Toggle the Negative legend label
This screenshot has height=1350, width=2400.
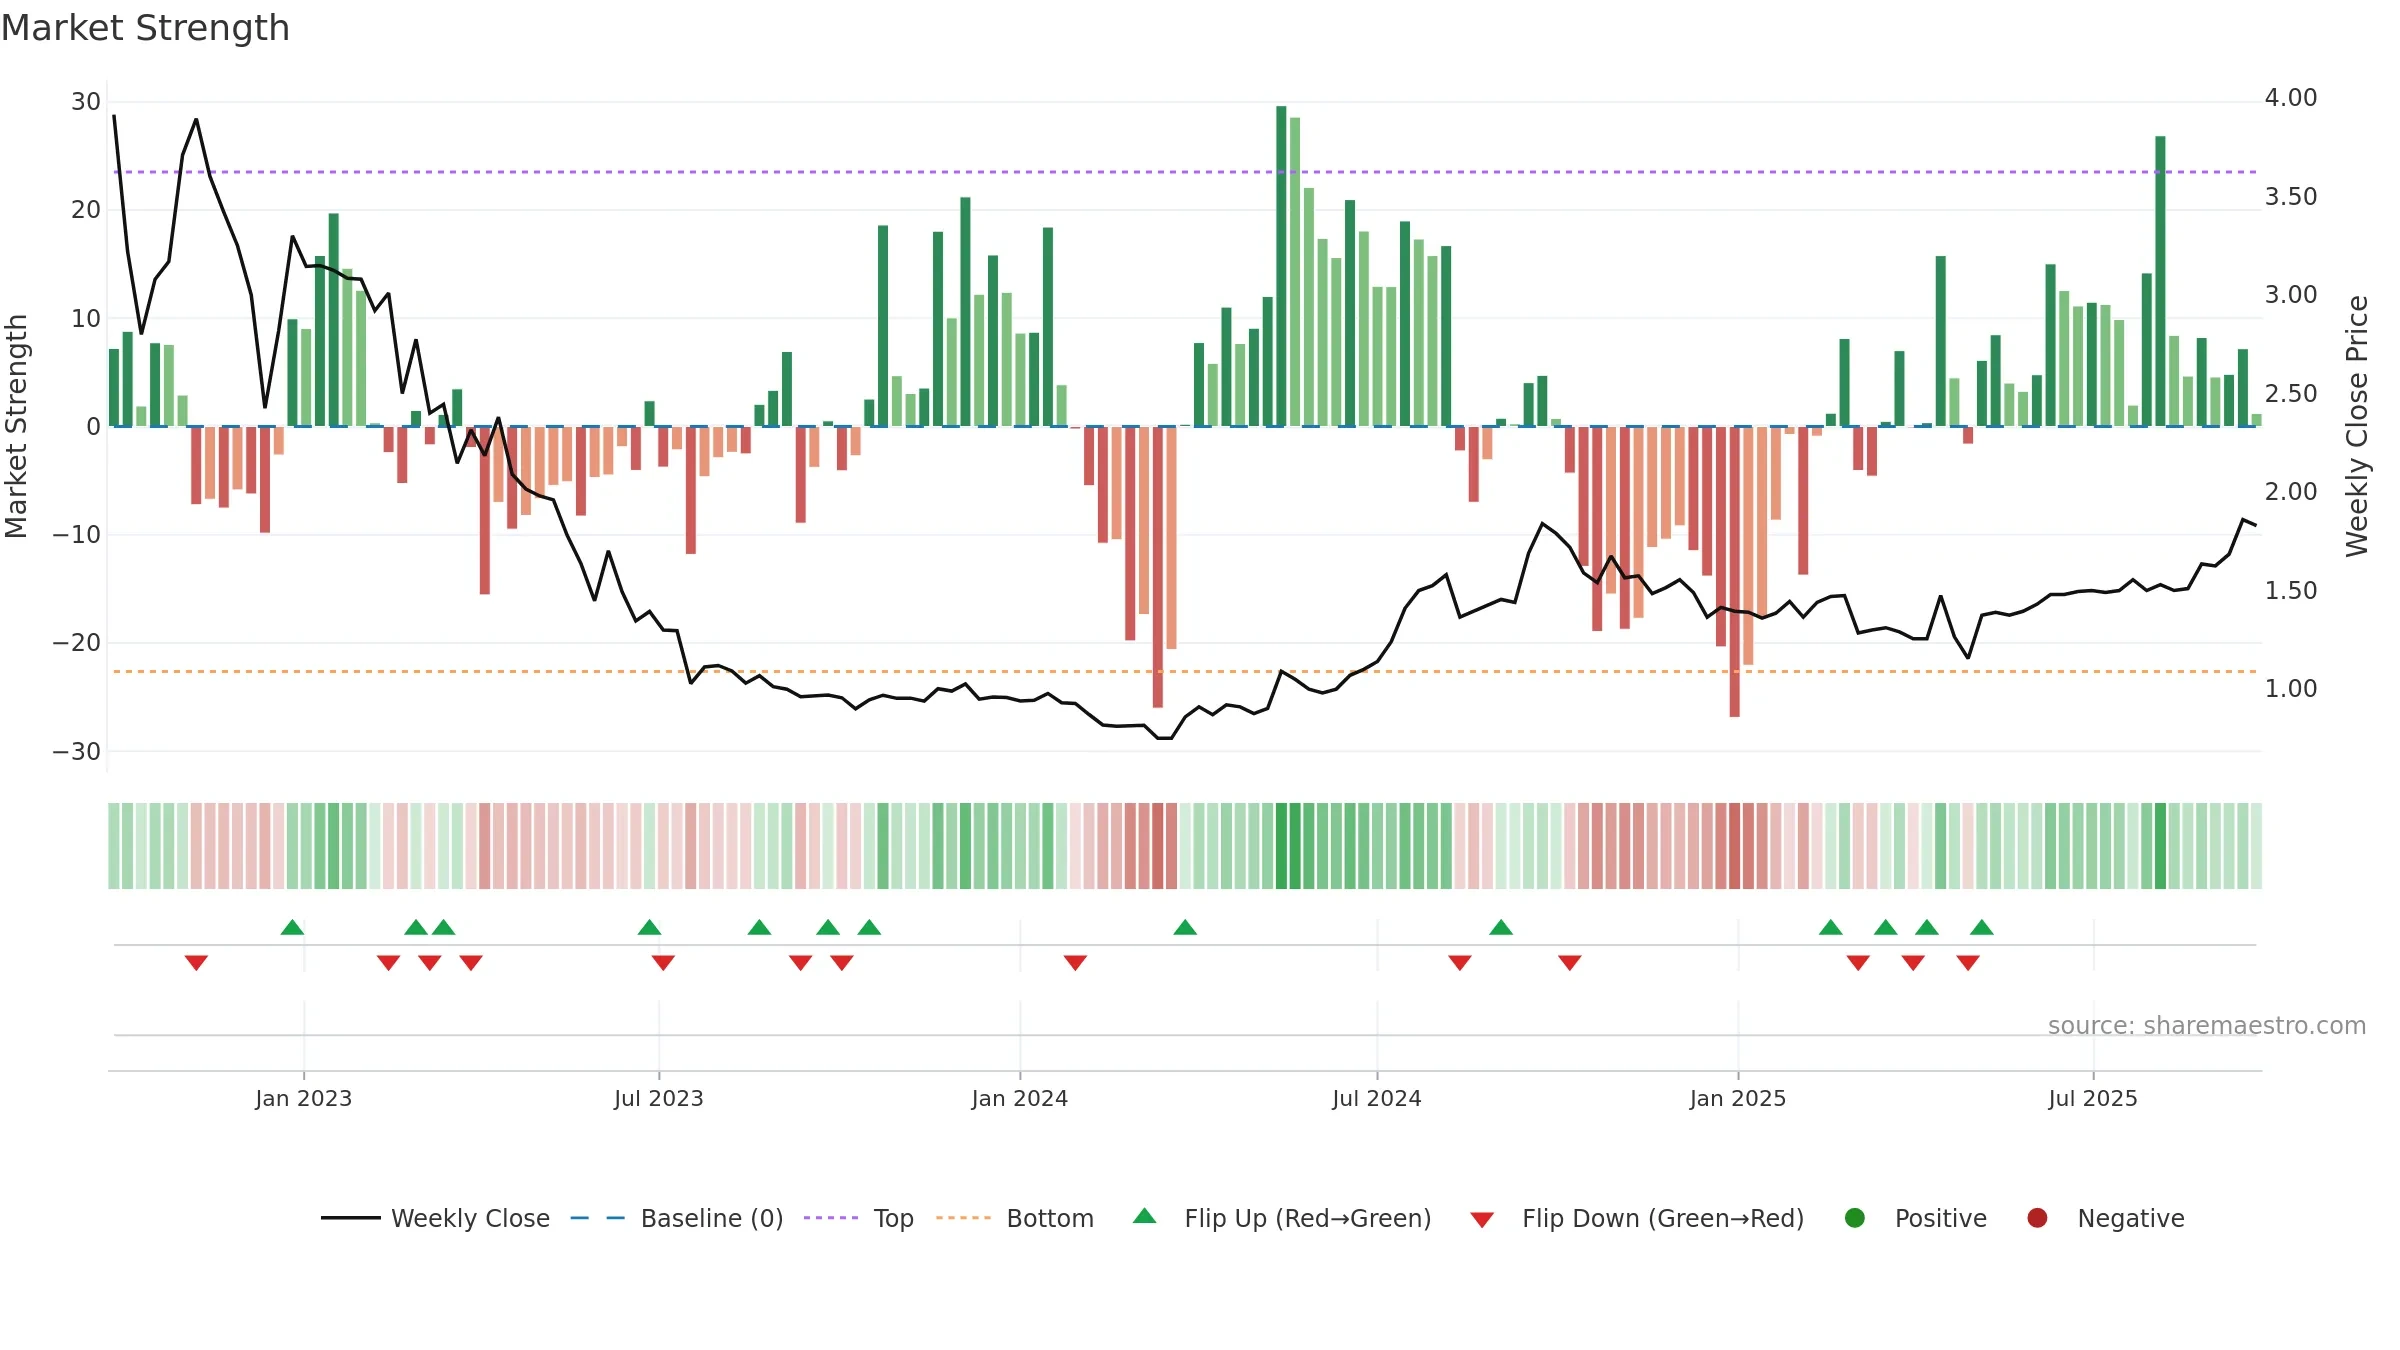click(2131, 1219)
